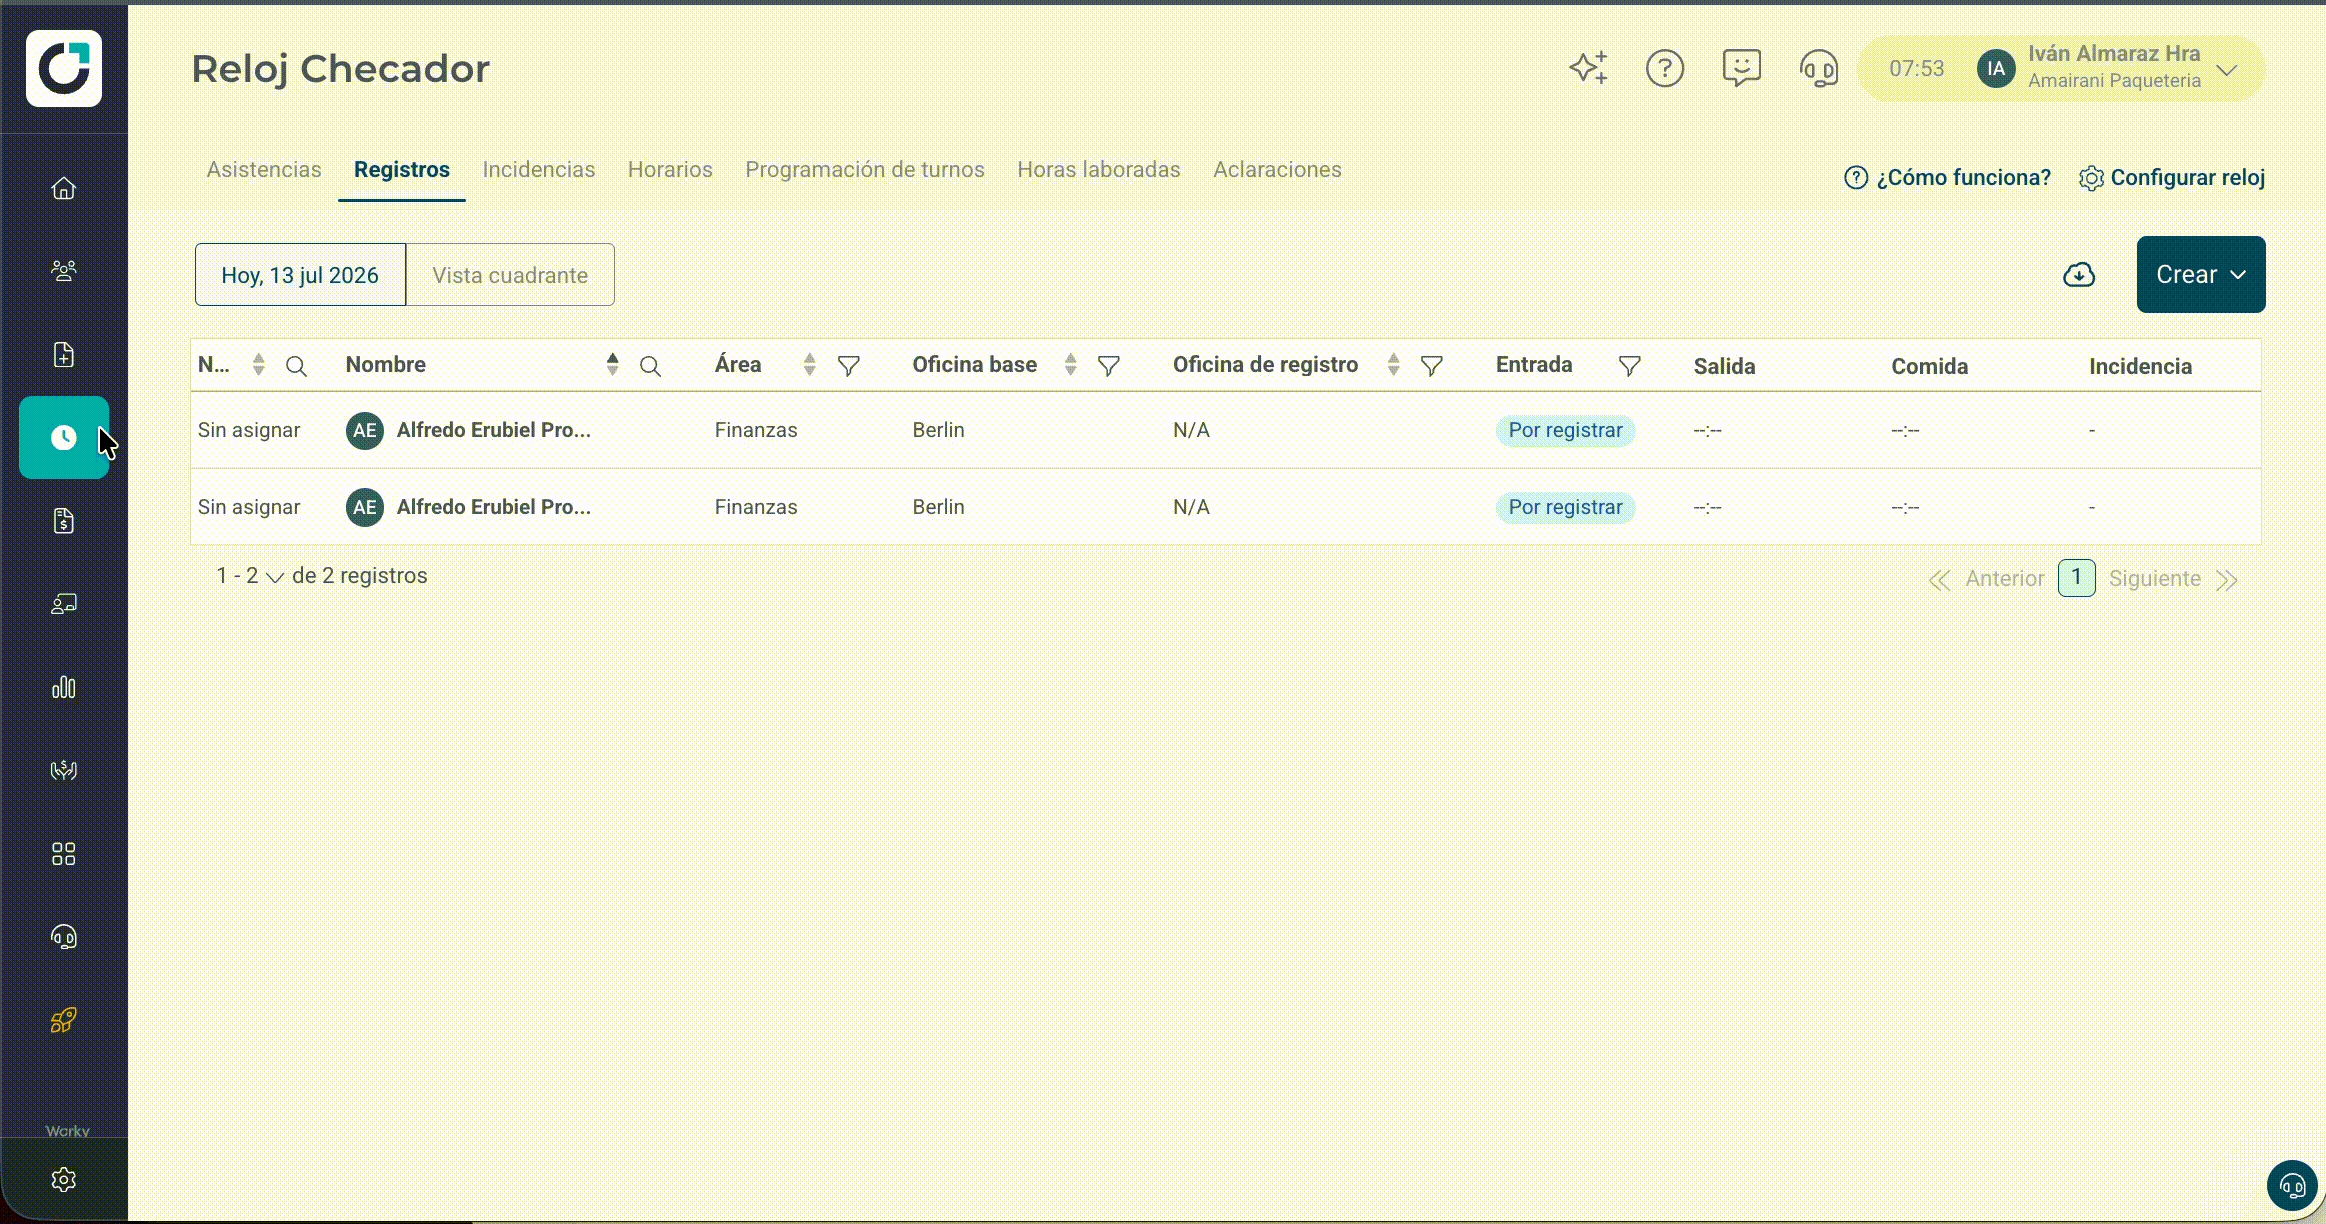
Task: Open the bar chart reports icon
Action: point(63,687)
